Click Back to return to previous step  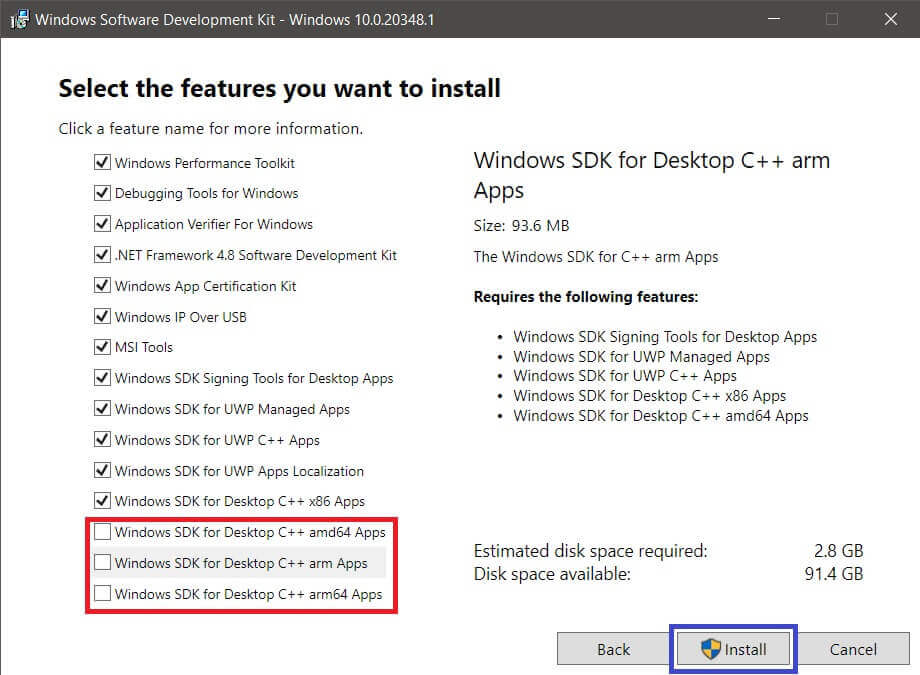coord(613,648)
